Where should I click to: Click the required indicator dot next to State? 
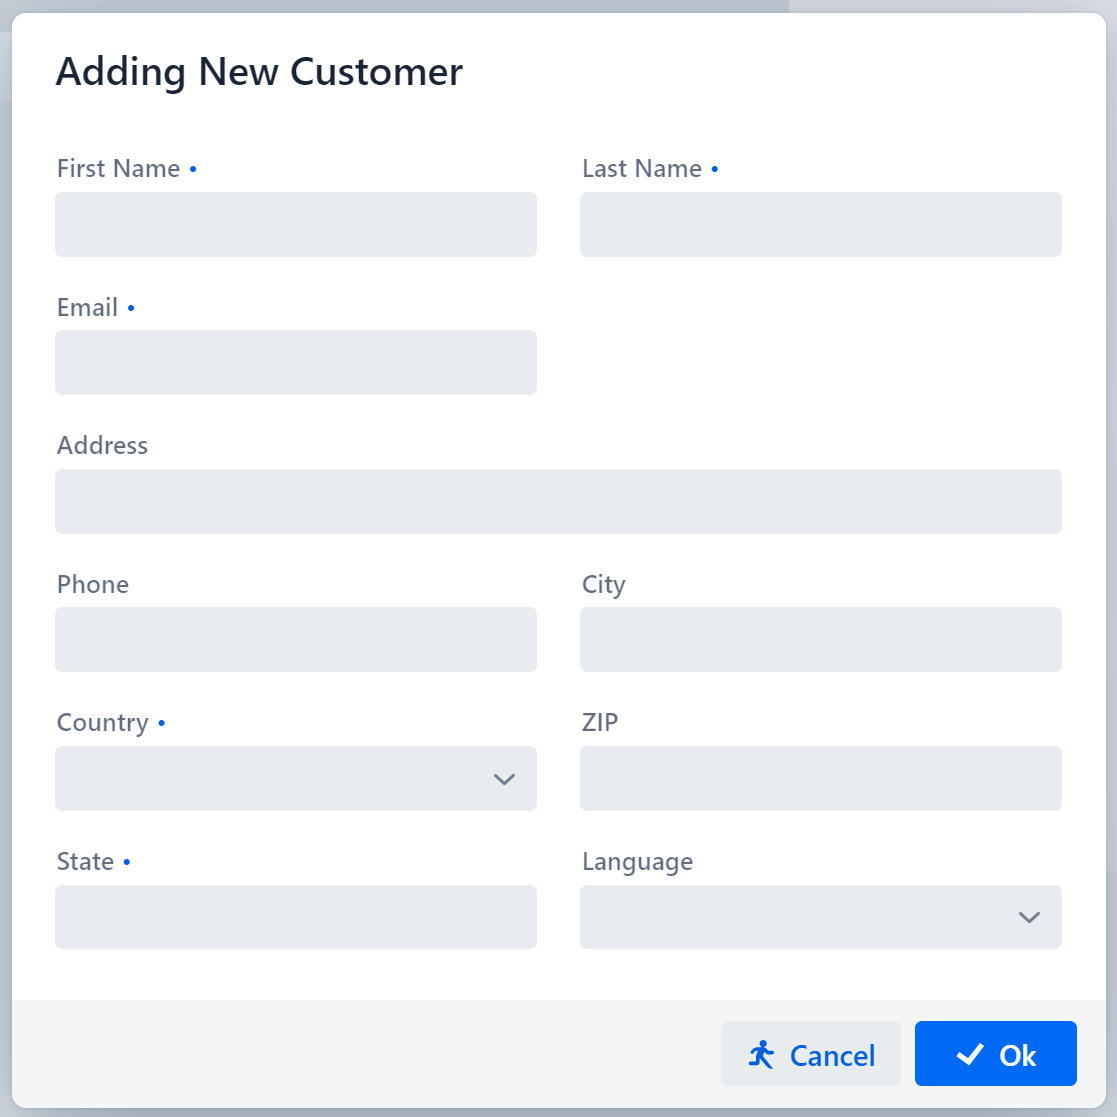pos(127,862)
